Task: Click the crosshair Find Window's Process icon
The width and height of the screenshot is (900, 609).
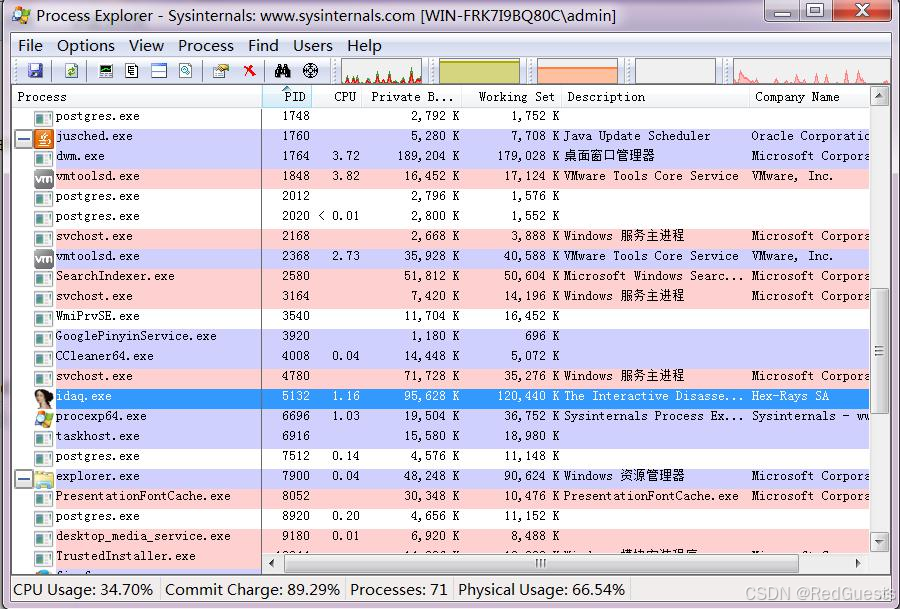Action: point(311,71)
